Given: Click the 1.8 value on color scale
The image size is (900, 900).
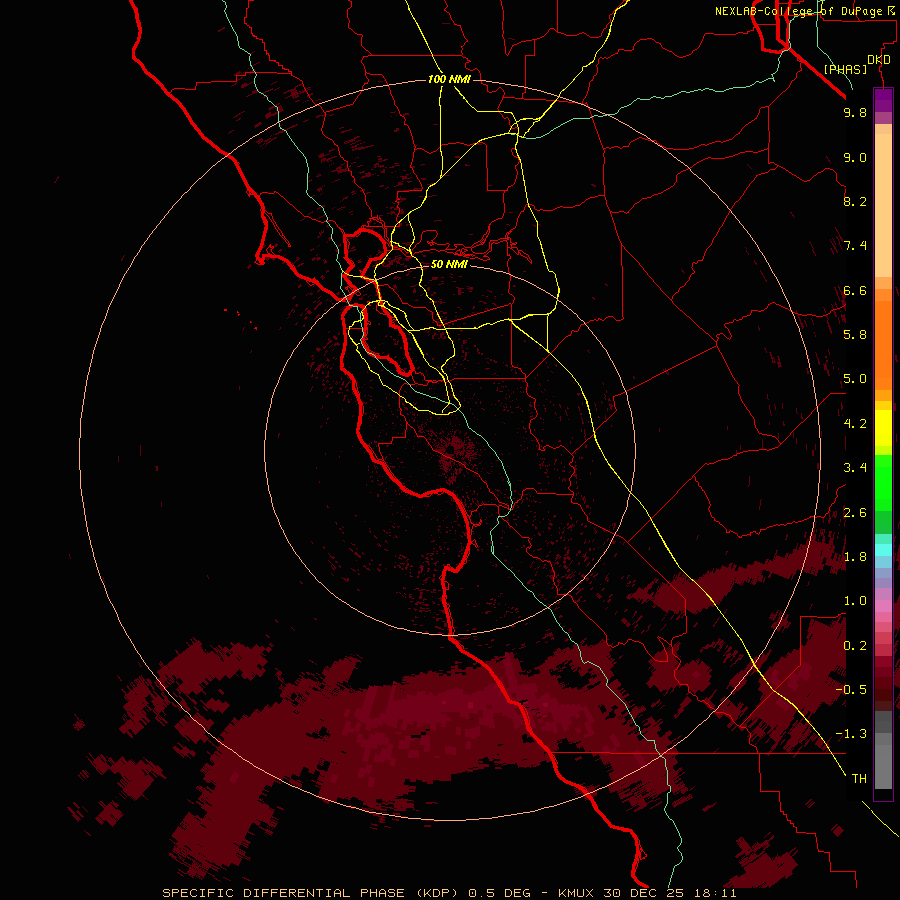Looking at the screenshot, I should pyautogui.click(x=855, y=557).
